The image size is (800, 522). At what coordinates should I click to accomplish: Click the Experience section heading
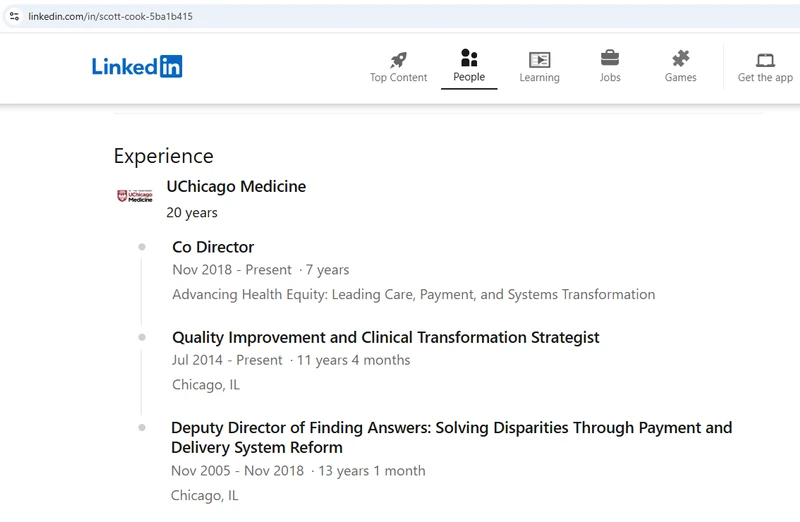click(164, 156)
